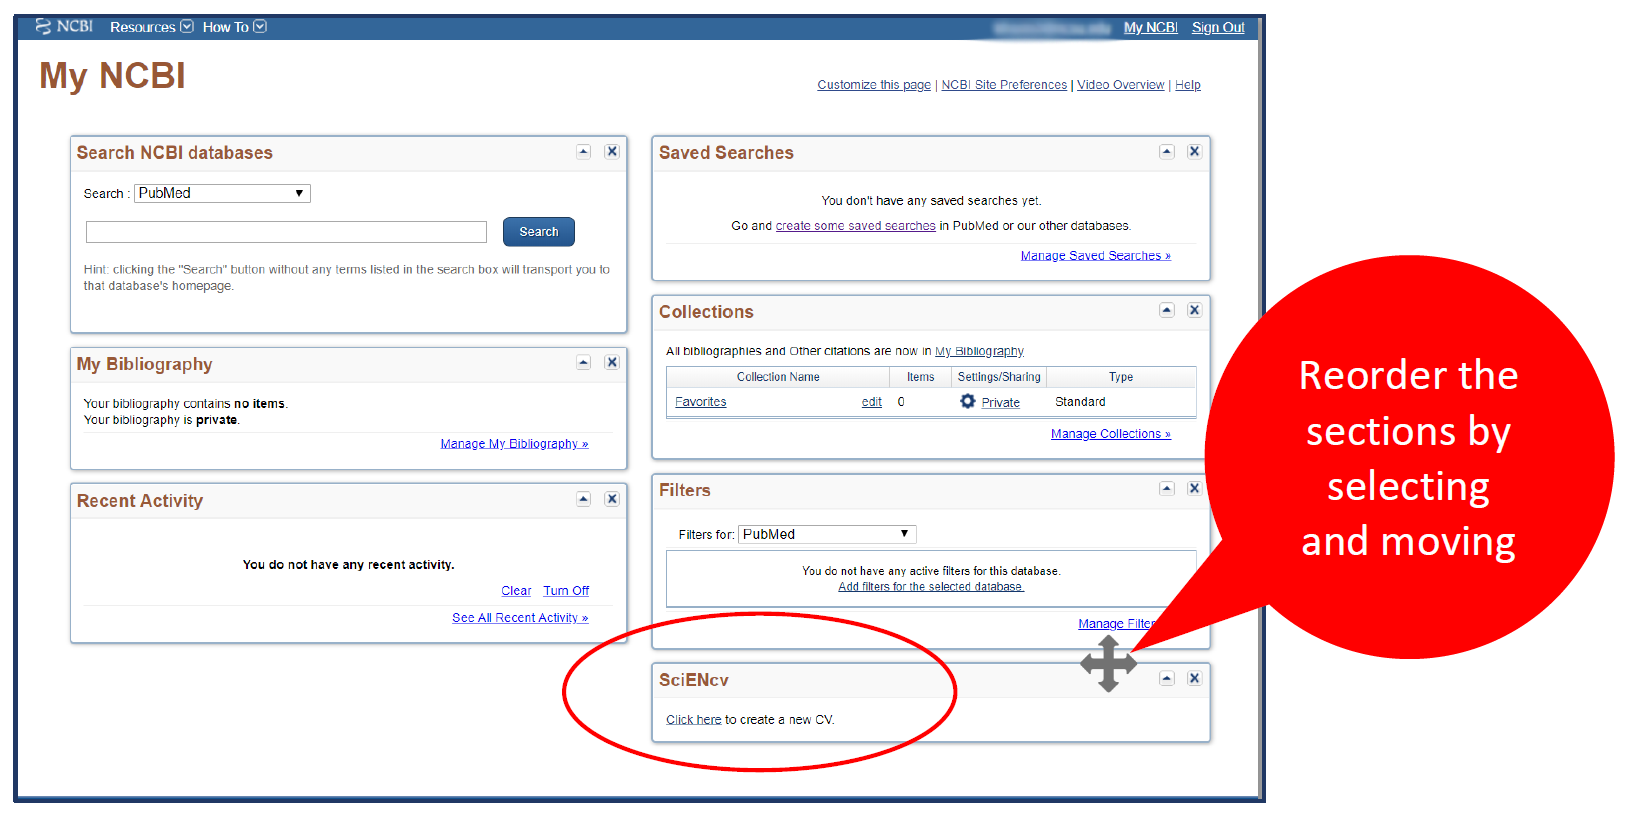Open the How To menu
Image resolution: width=1628 pixels, height=827 pixels.
pyautogui.click(x=234, y=27)
